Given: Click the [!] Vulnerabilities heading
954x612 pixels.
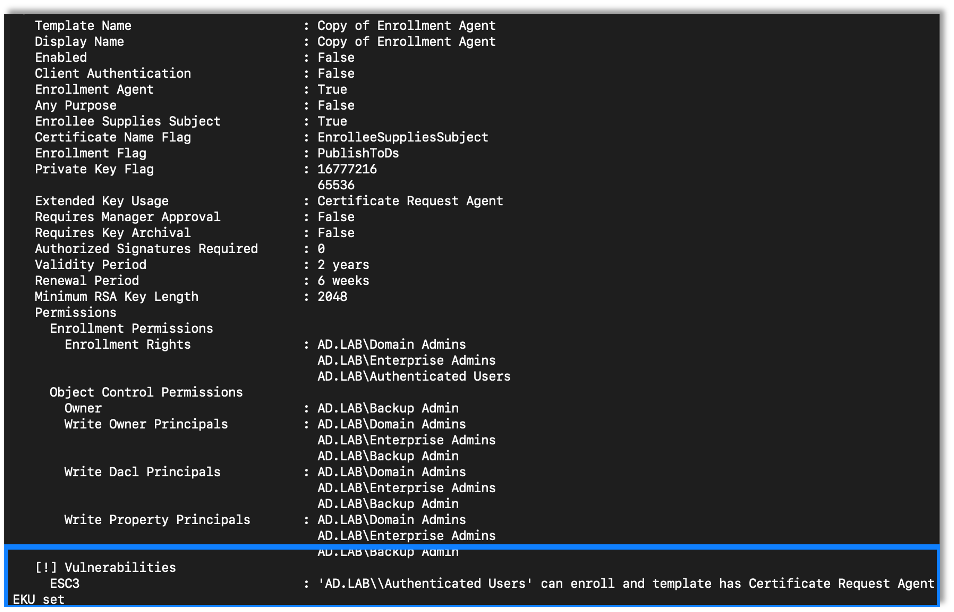Looking at the screenshot, I should pos(105,567).
